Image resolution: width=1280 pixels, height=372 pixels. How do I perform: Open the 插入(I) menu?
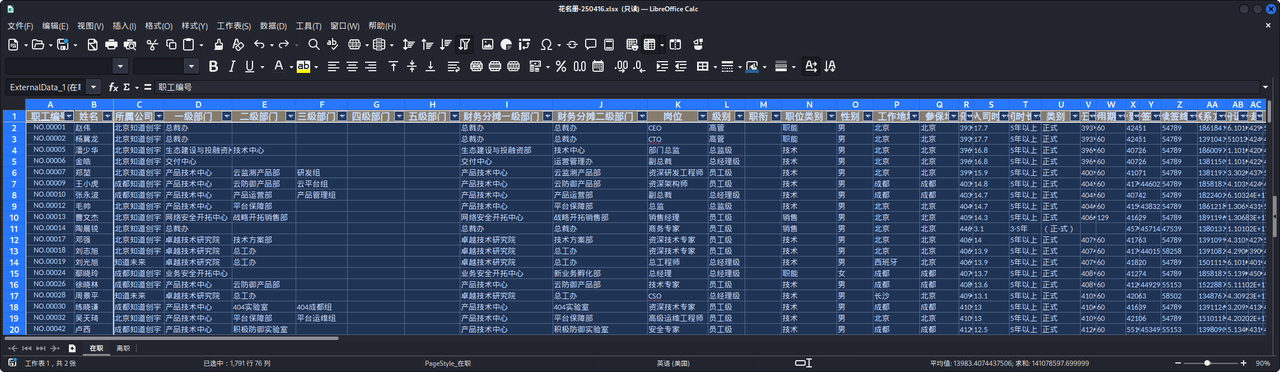pyautogui.click(x=124, y=25)
